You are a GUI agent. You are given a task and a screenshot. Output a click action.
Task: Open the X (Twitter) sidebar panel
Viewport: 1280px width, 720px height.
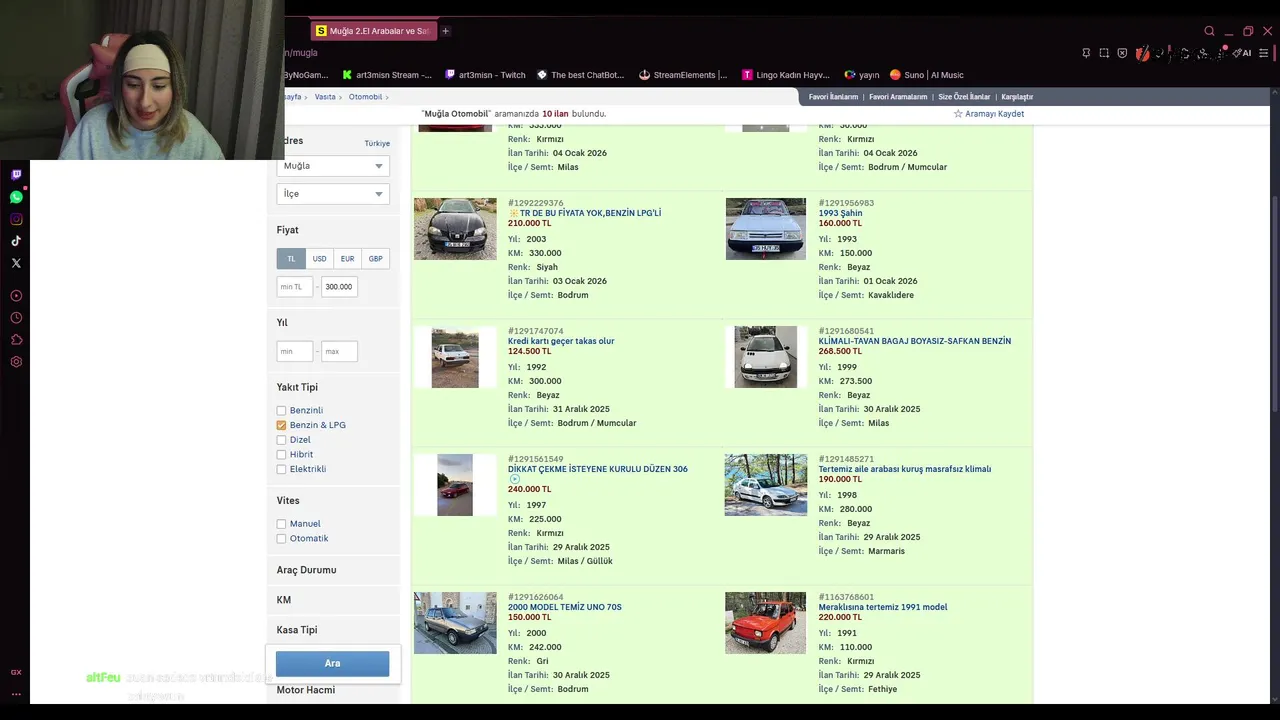click(x=16, y=263)
